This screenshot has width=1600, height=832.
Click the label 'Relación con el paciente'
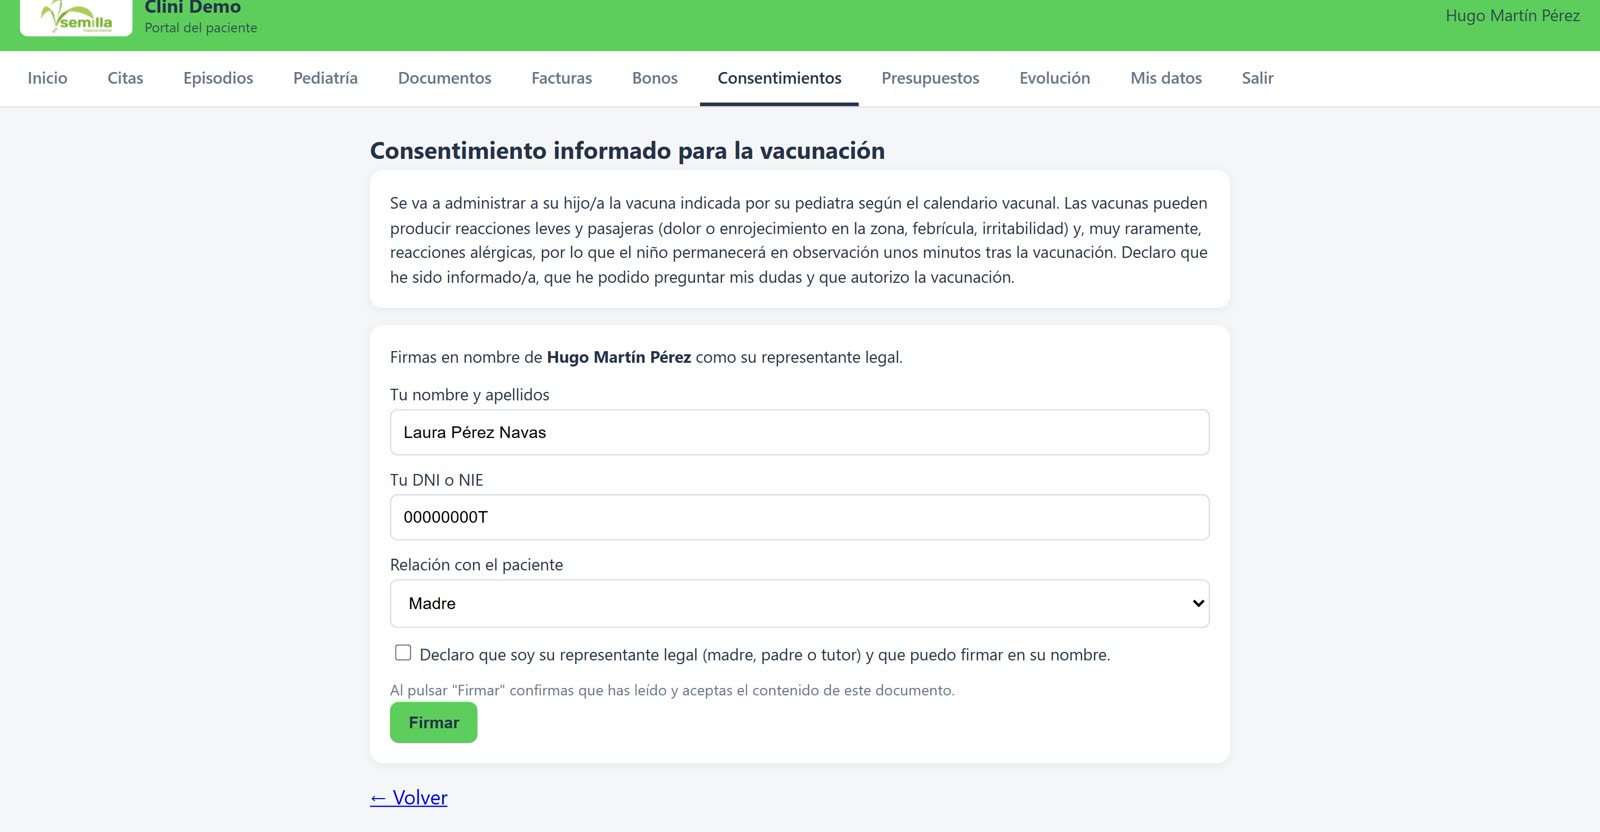click(x=476, y=565)
